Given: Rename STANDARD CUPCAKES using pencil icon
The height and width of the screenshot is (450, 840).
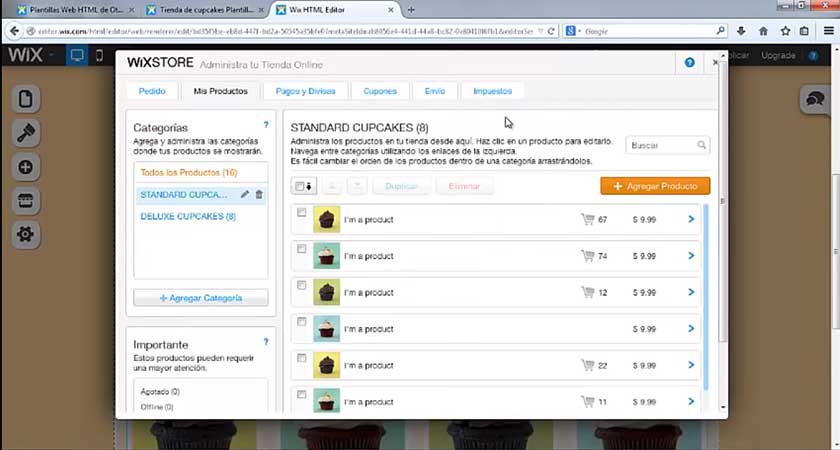Looking at the screenshot, I should click(x=245, y=194).
